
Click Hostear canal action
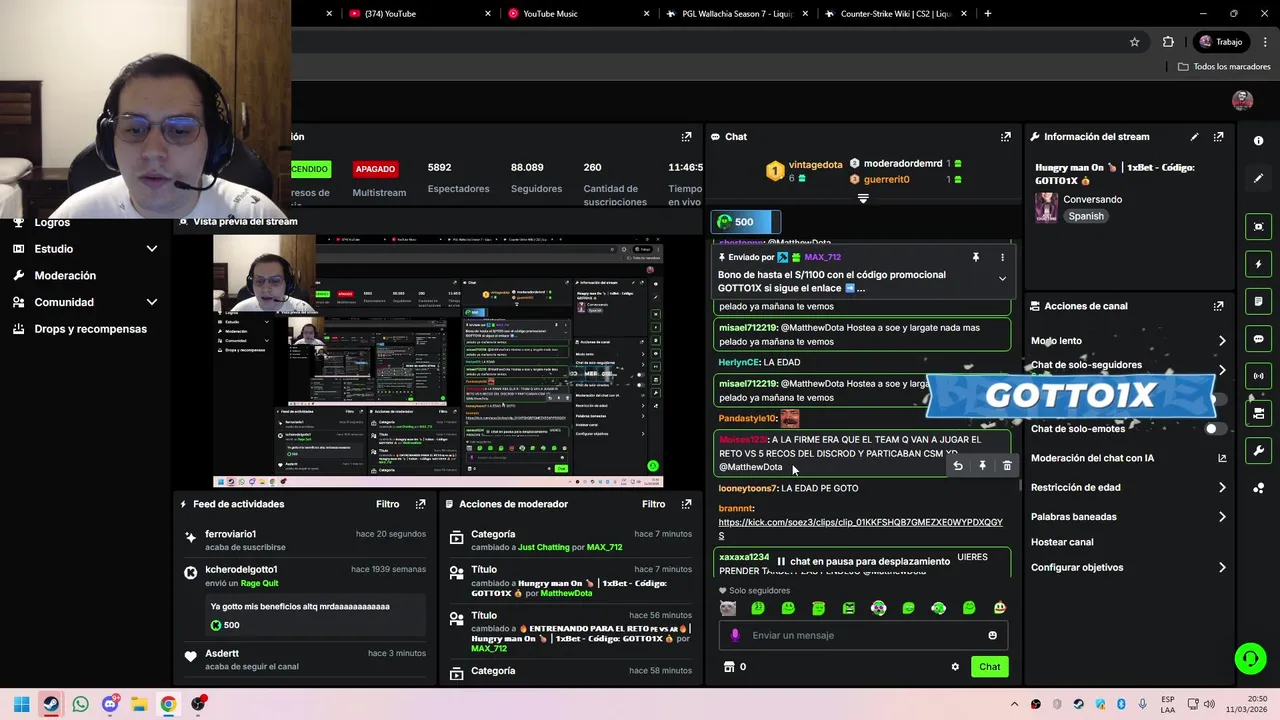[x=1062, y=542]
